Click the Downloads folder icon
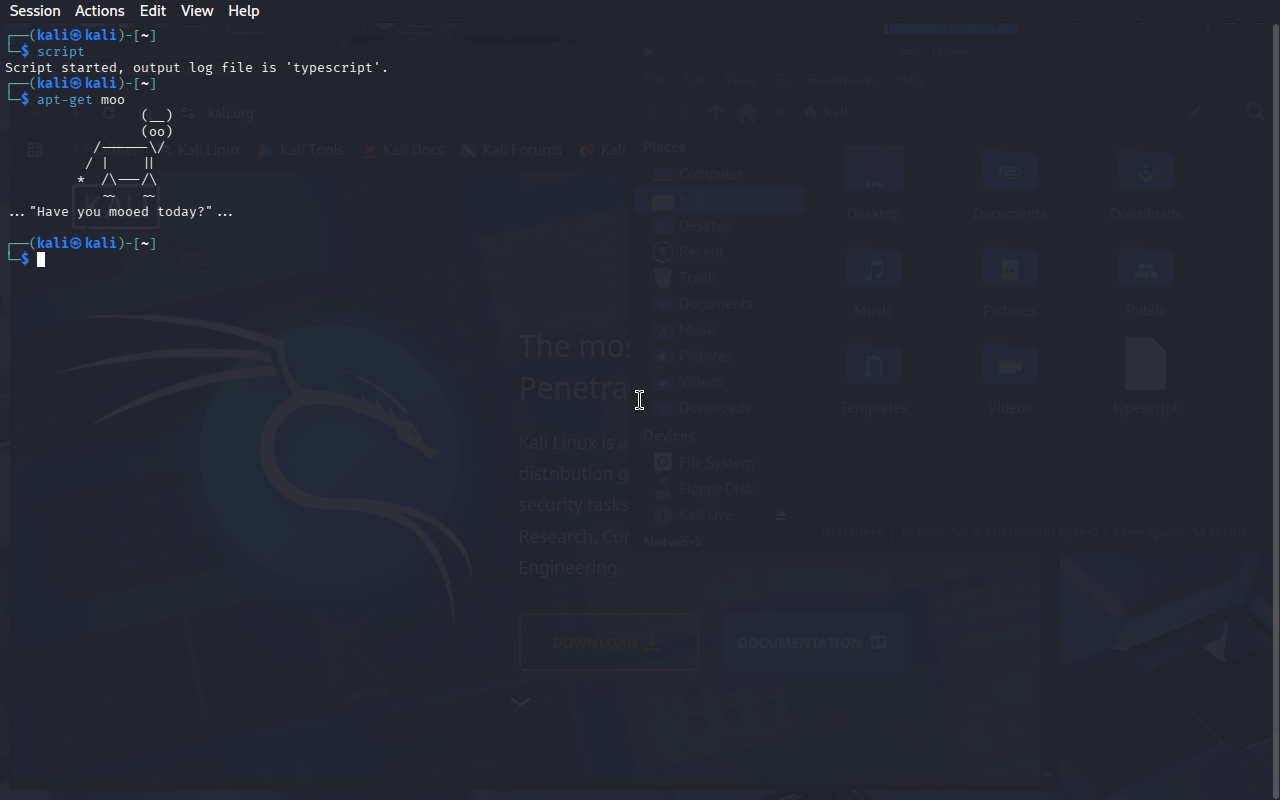1280x800 pixels. (x=1145, y=173)
